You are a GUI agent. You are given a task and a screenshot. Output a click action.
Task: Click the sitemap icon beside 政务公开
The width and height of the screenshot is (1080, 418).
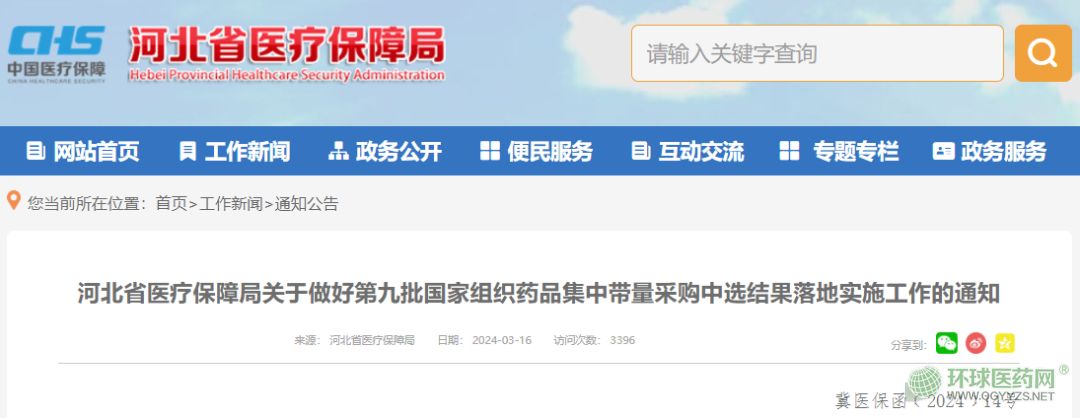coord(338,151)
